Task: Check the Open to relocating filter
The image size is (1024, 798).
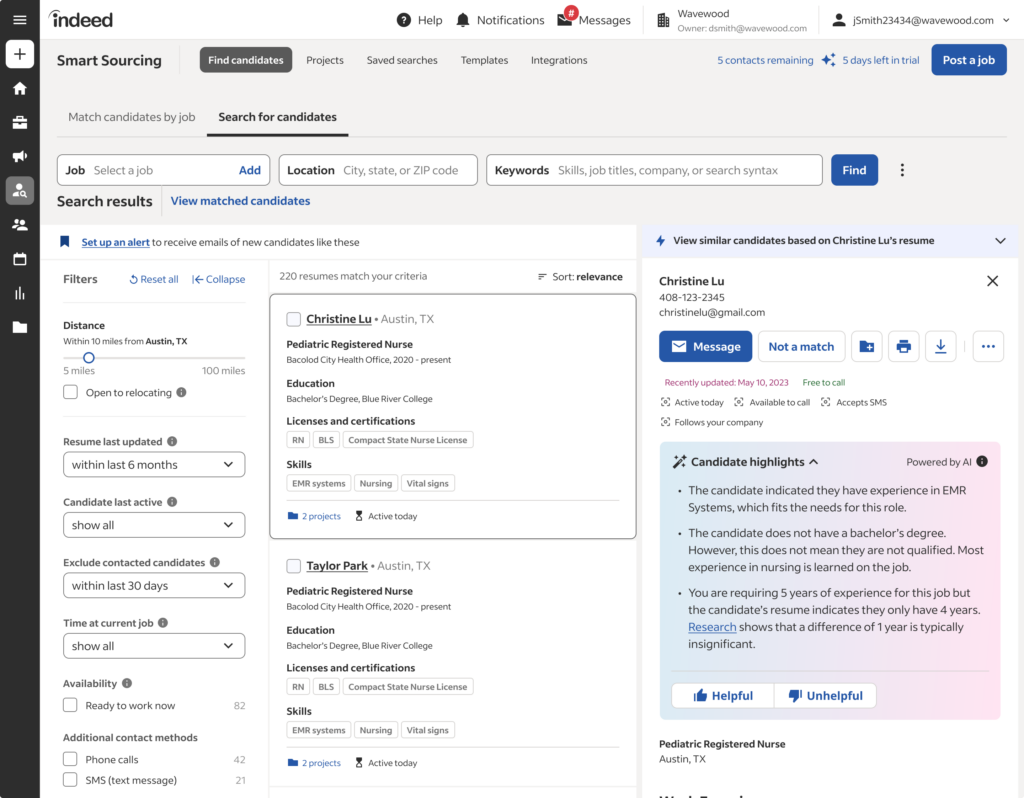Action: click(70, 391)
